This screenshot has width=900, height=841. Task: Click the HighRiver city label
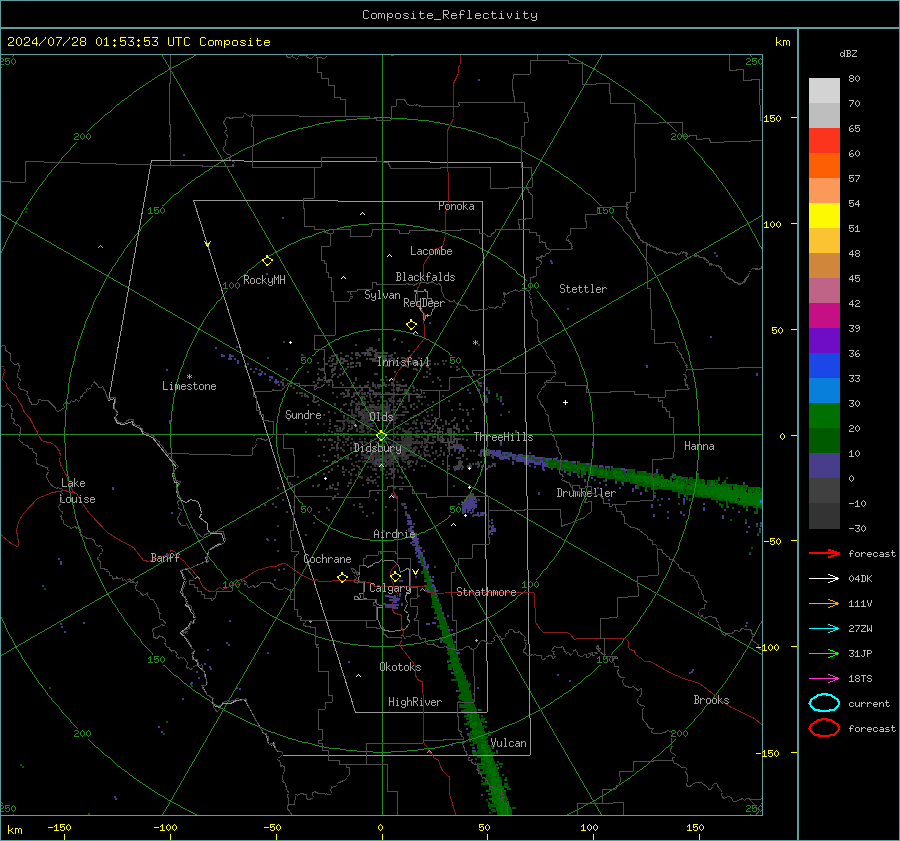(x=415, y=702)
